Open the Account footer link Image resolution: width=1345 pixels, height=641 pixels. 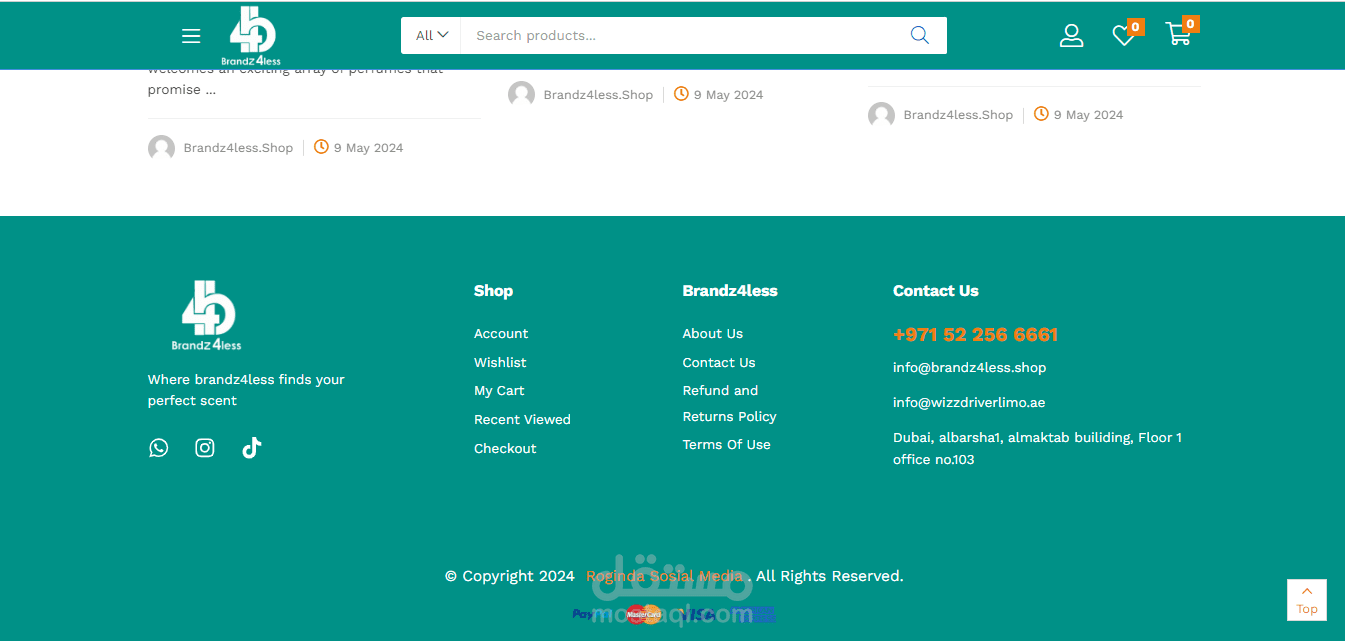501,334
